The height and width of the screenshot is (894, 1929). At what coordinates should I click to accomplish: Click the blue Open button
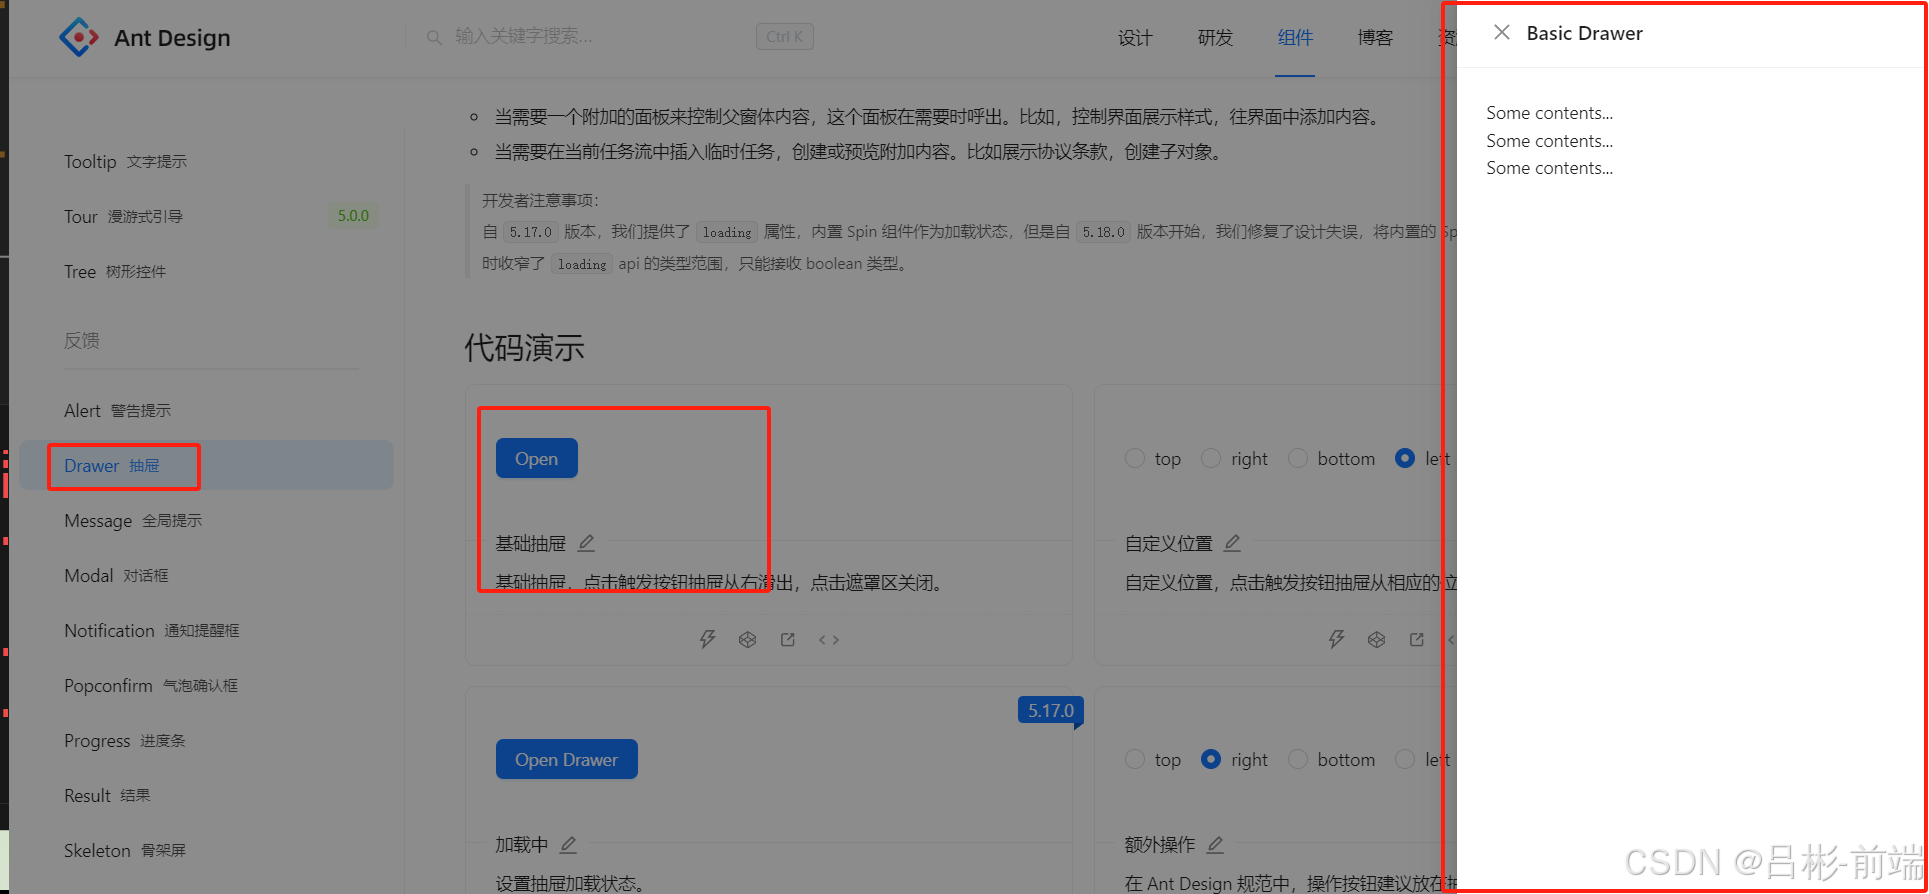(537, 458)
